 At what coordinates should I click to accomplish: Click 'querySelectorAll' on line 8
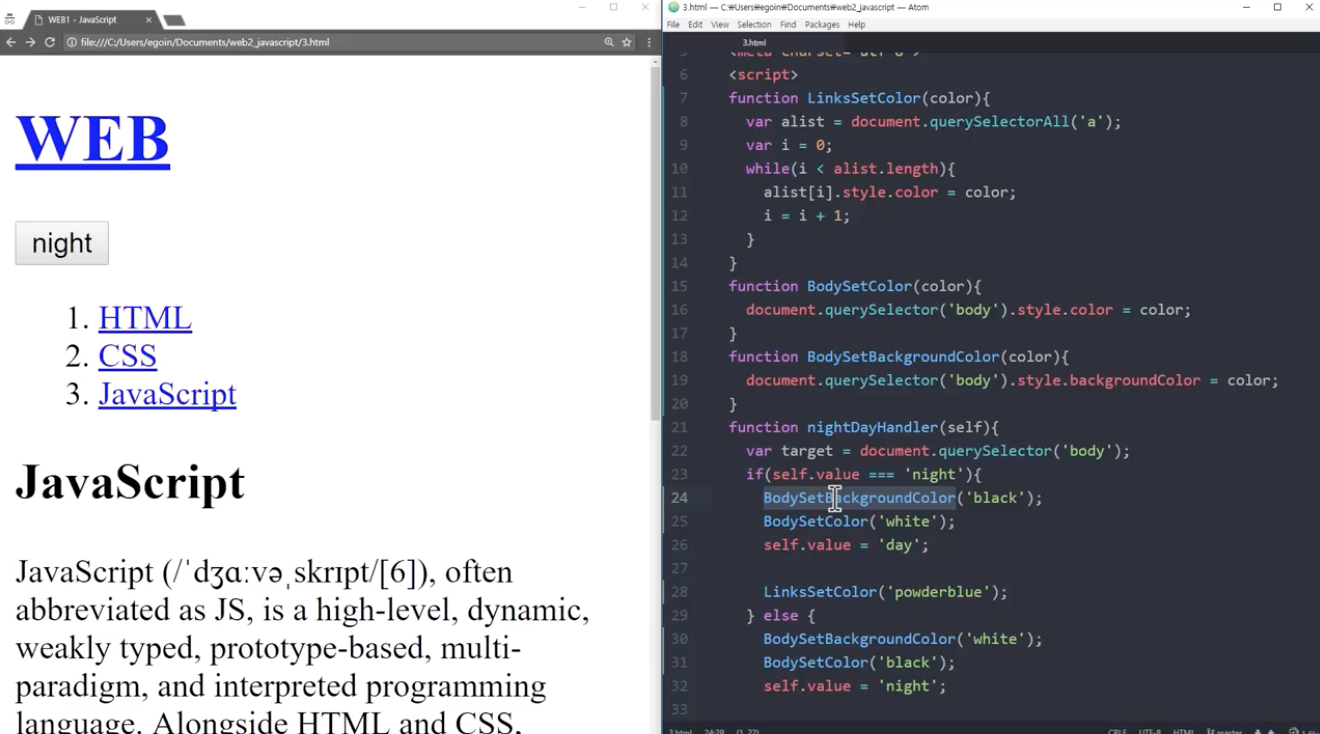(999, 122)
